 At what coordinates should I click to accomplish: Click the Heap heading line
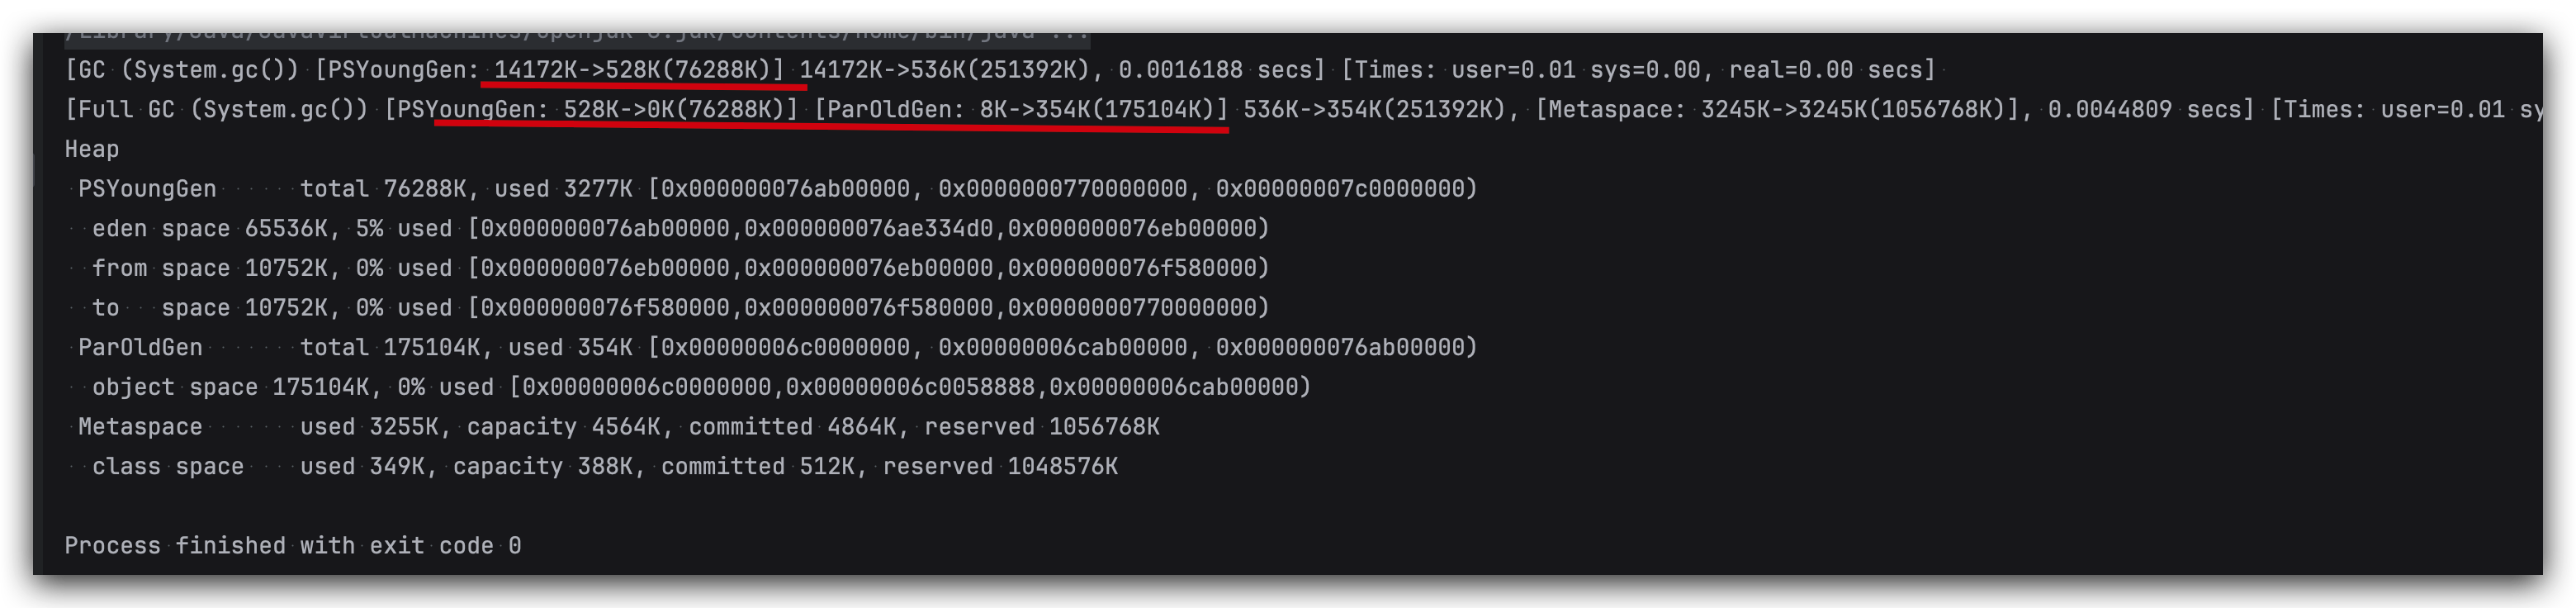pos(92,150)
